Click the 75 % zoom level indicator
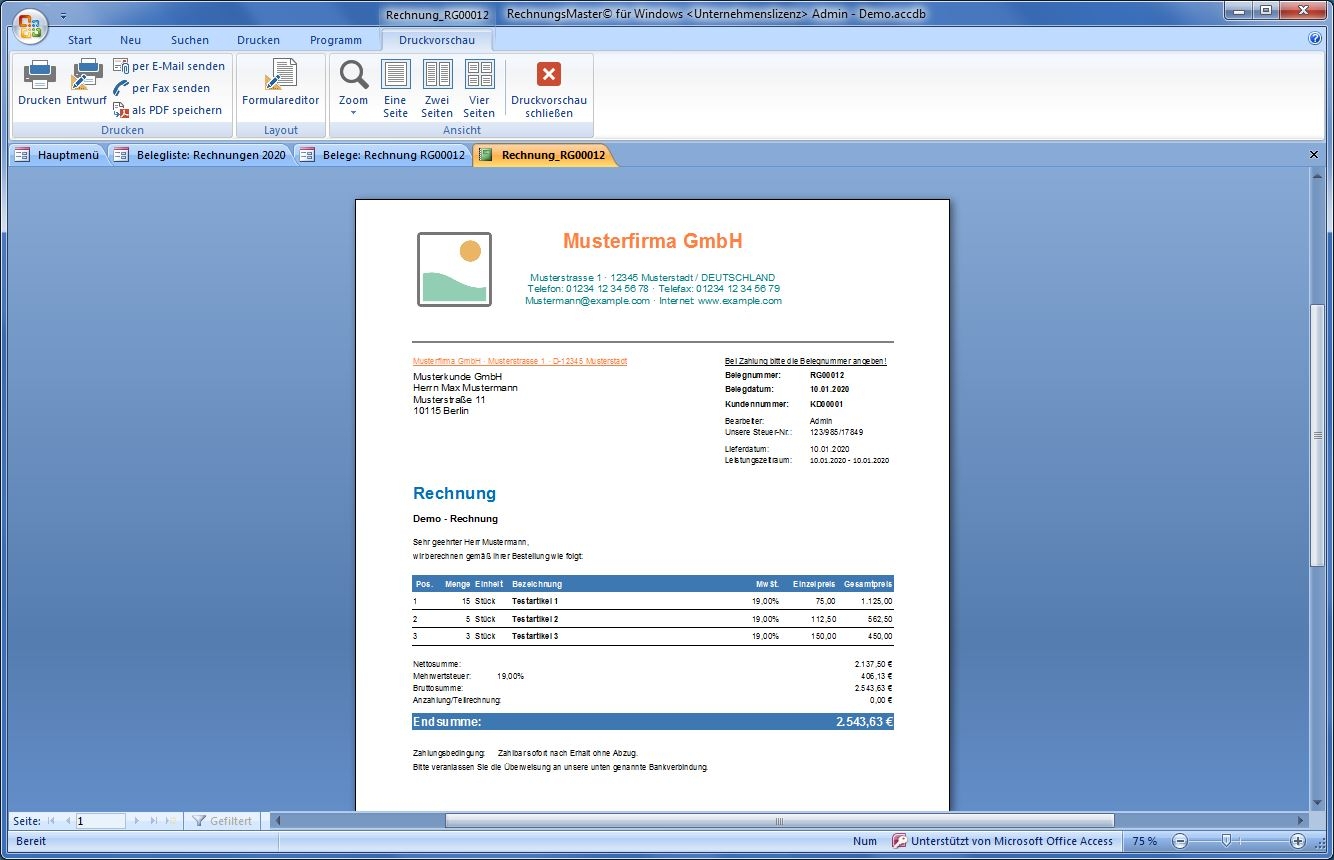Image resolution: width=1334 pixels, height=860 pixels. click(x=1145, y=841)
